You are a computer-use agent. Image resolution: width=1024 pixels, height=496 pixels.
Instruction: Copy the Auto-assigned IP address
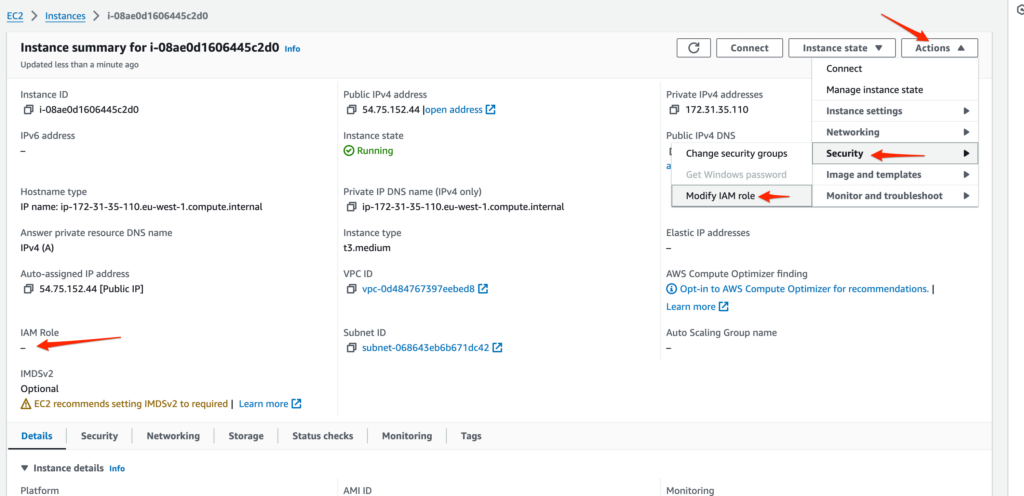(x=28, y=288)
